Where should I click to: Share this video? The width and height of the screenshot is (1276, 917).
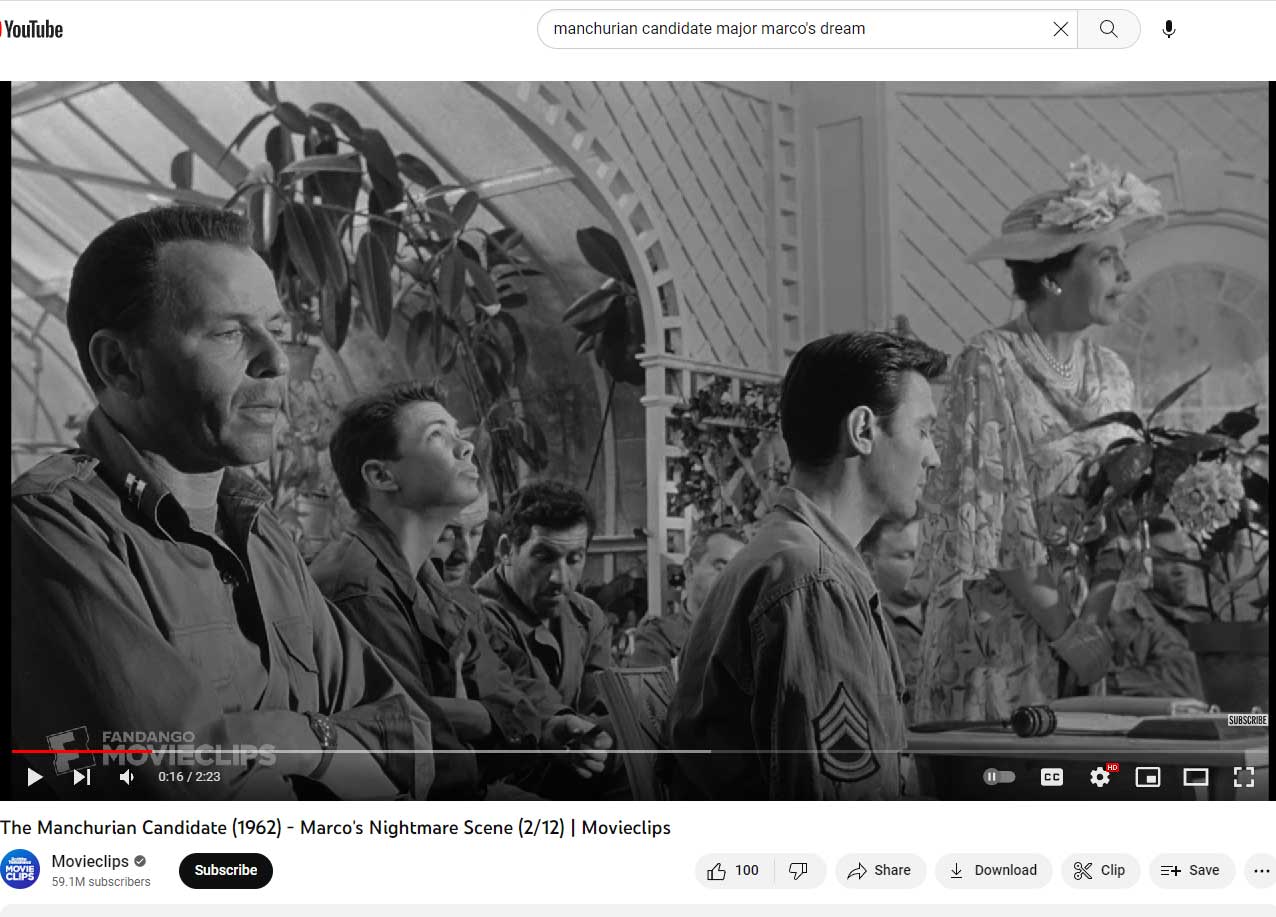880,870
